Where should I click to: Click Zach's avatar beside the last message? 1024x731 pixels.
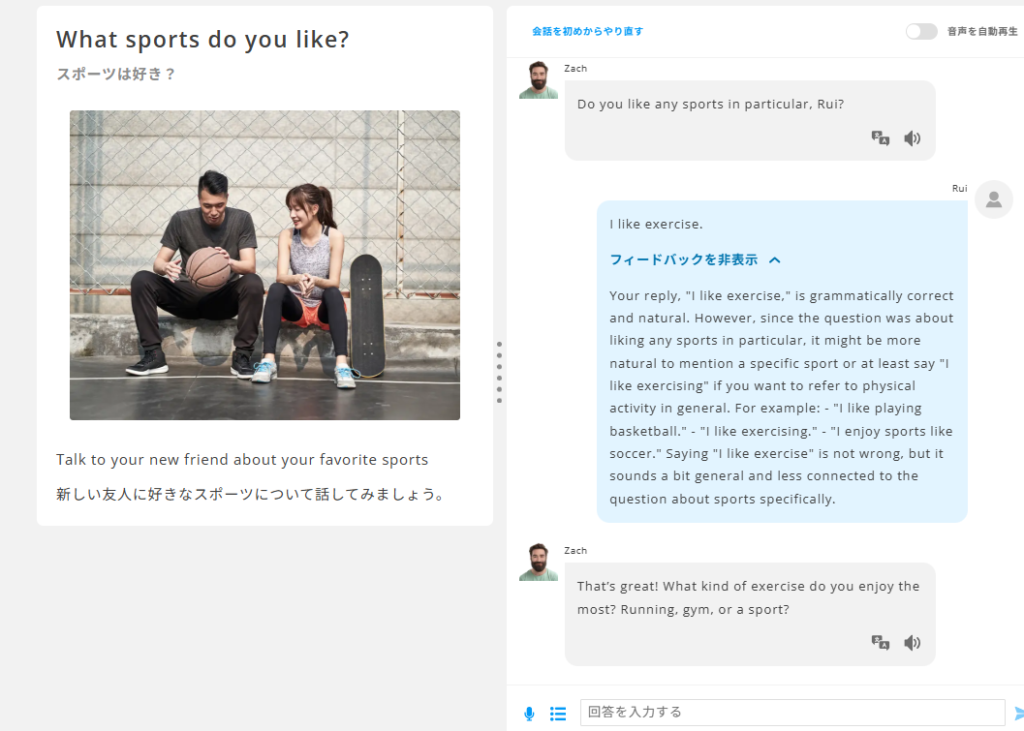pyautogui.click(x=538, y=562)
